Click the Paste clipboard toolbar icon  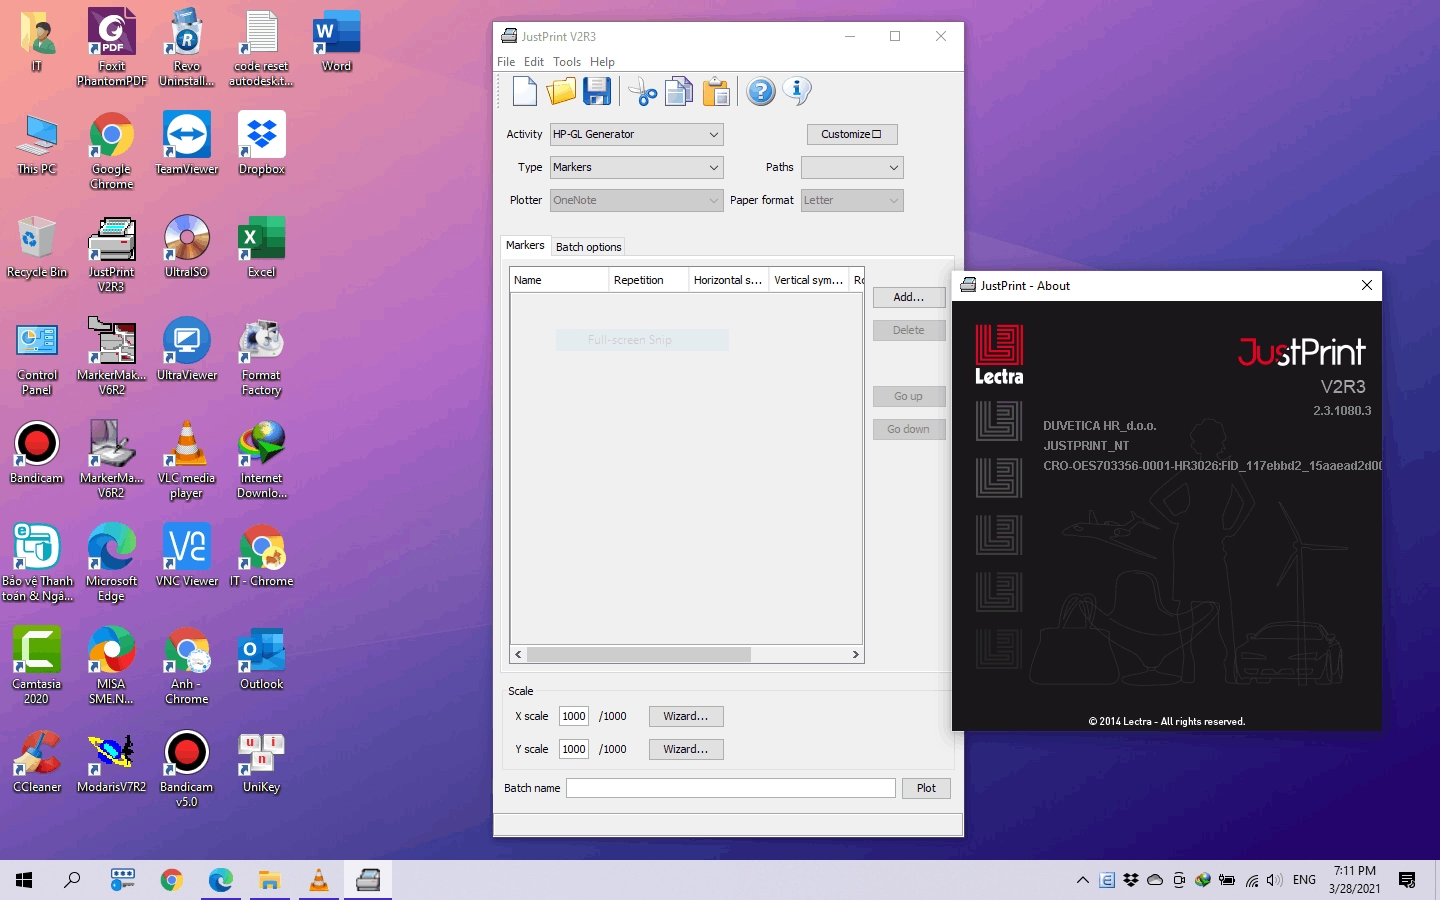tap(716, 92)
